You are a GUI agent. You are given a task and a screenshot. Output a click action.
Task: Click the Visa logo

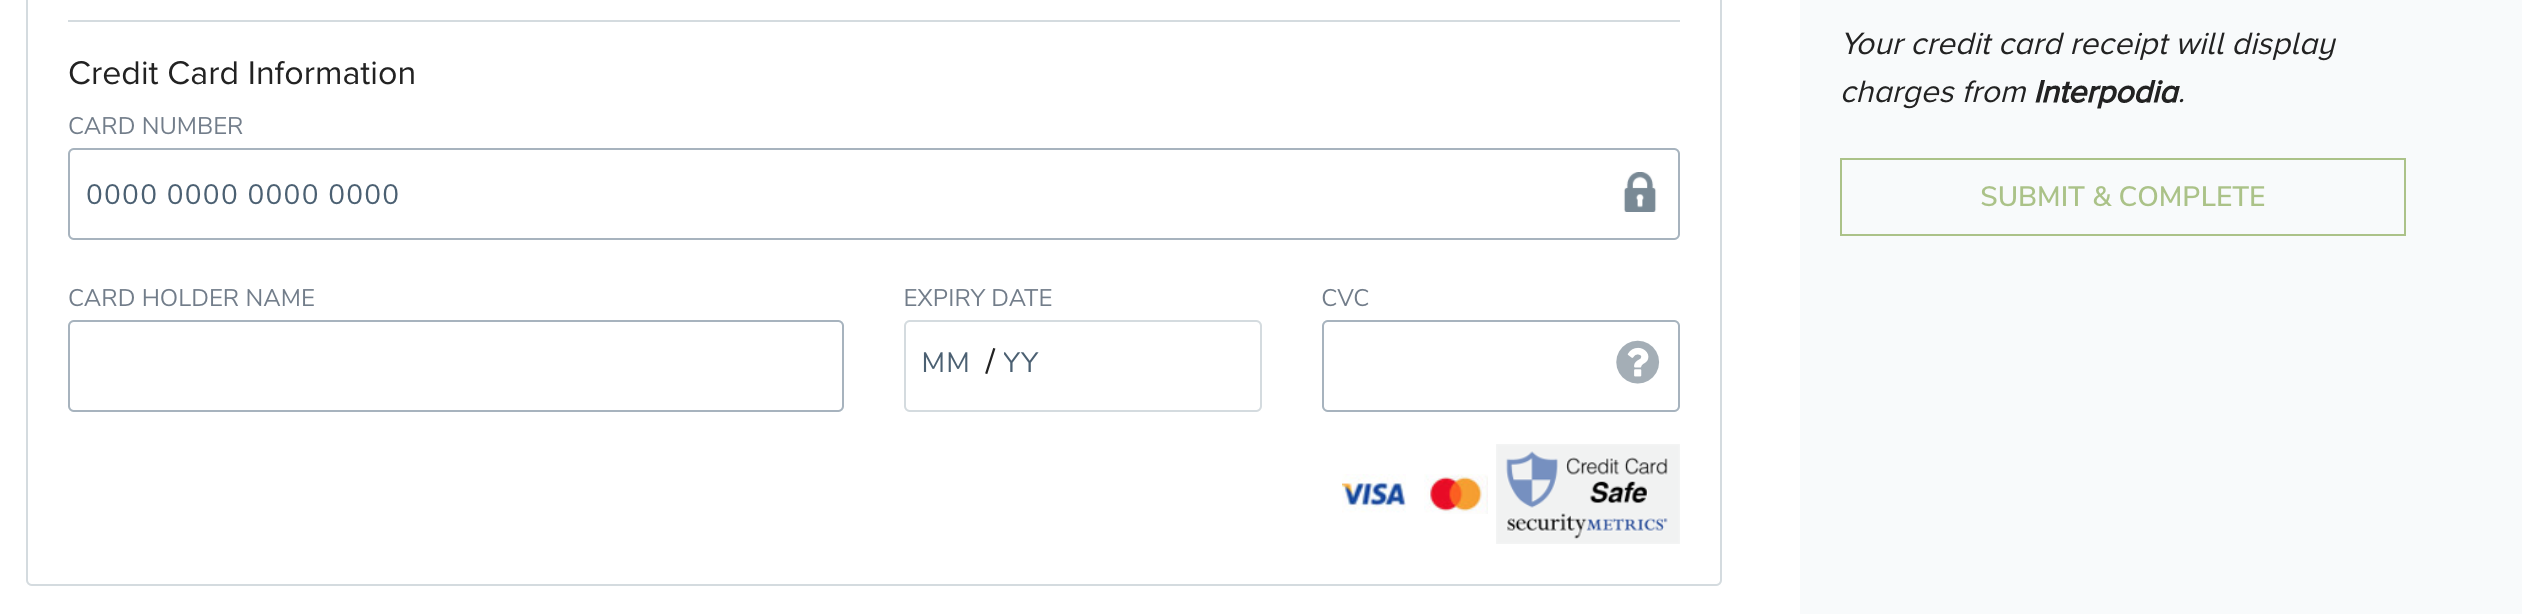click(x=1373, y=494)
